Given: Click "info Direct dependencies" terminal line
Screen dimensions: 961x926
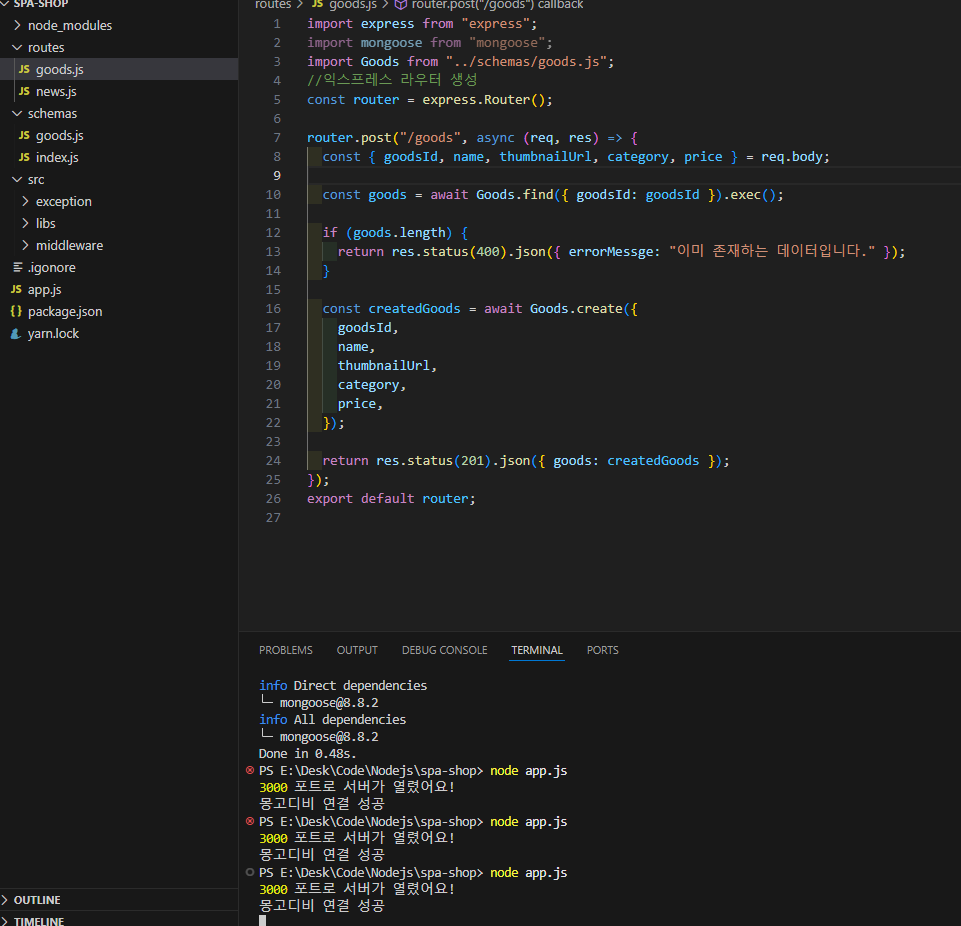Looking at the screenshot, I should pos(343,685).
